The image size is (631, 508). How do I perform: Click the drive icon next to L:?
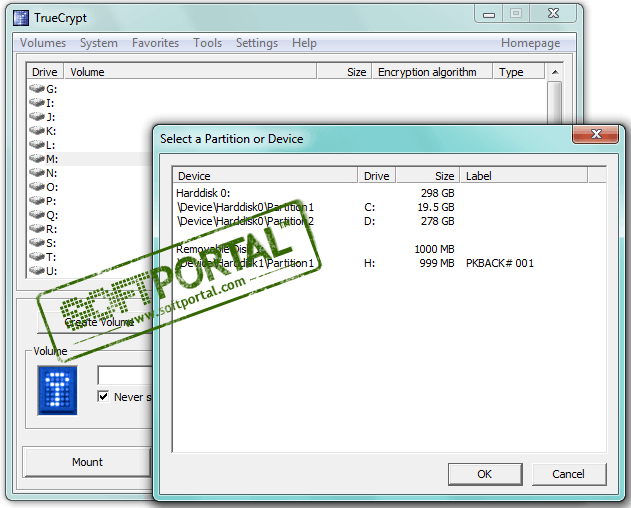(x=37, y=145)
